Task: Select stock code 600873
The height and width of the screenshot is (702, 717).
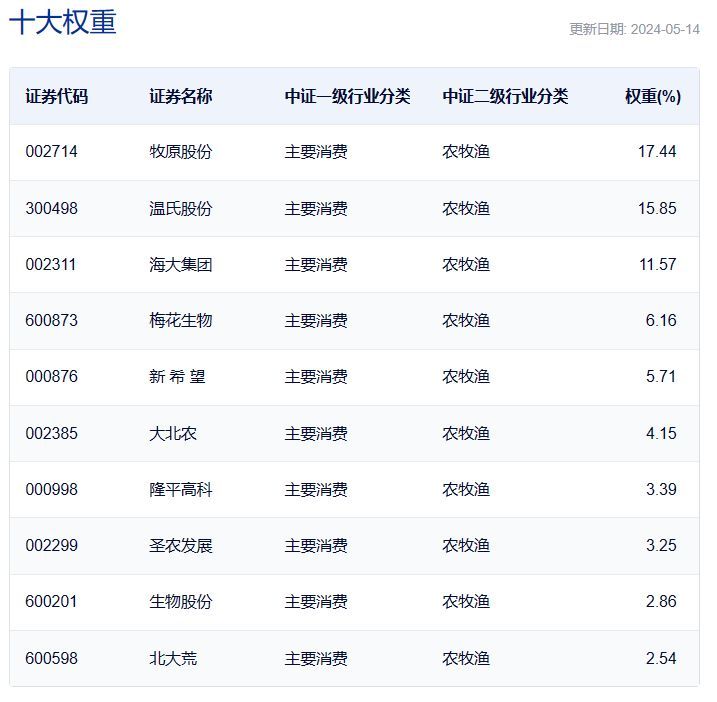Action: (52, 320)
